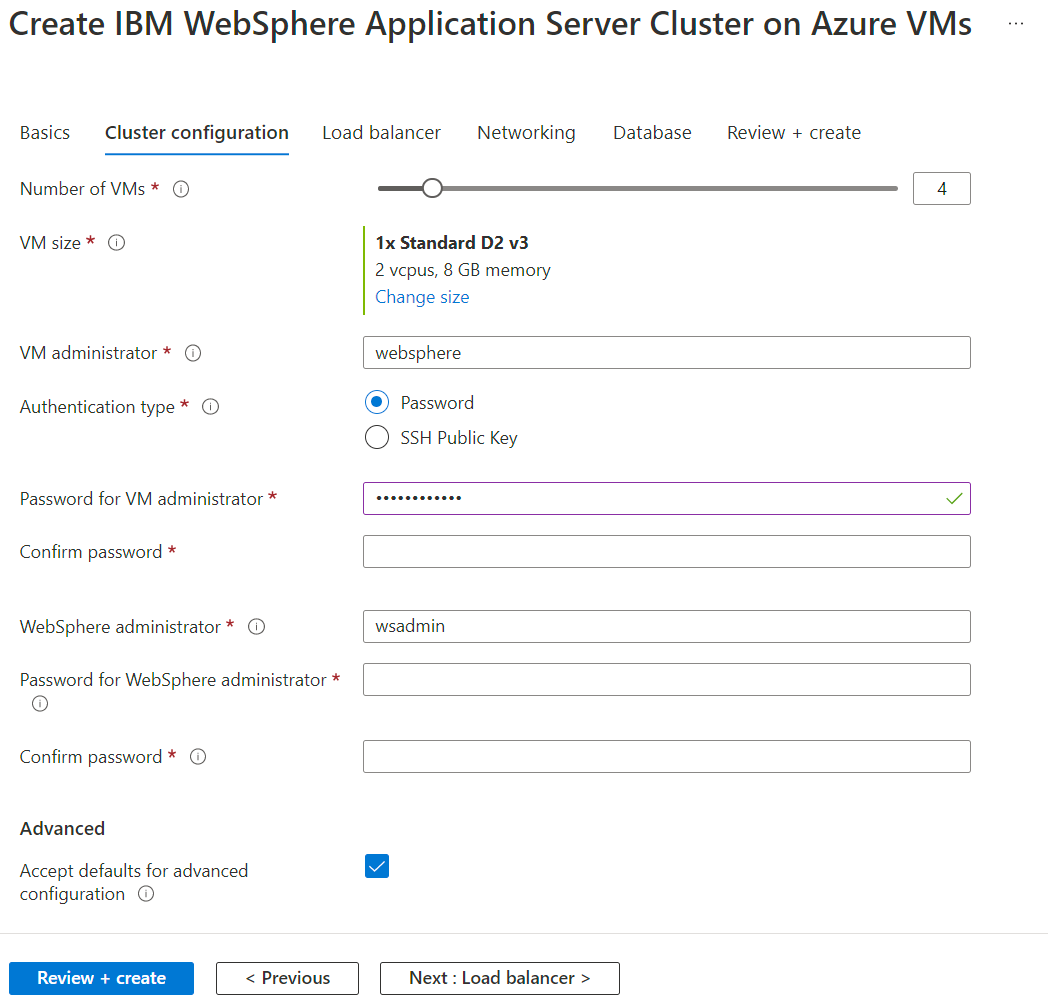Select Password authentication radio button
This screenshot has width=1048, height=1007.
coord(377,402)
